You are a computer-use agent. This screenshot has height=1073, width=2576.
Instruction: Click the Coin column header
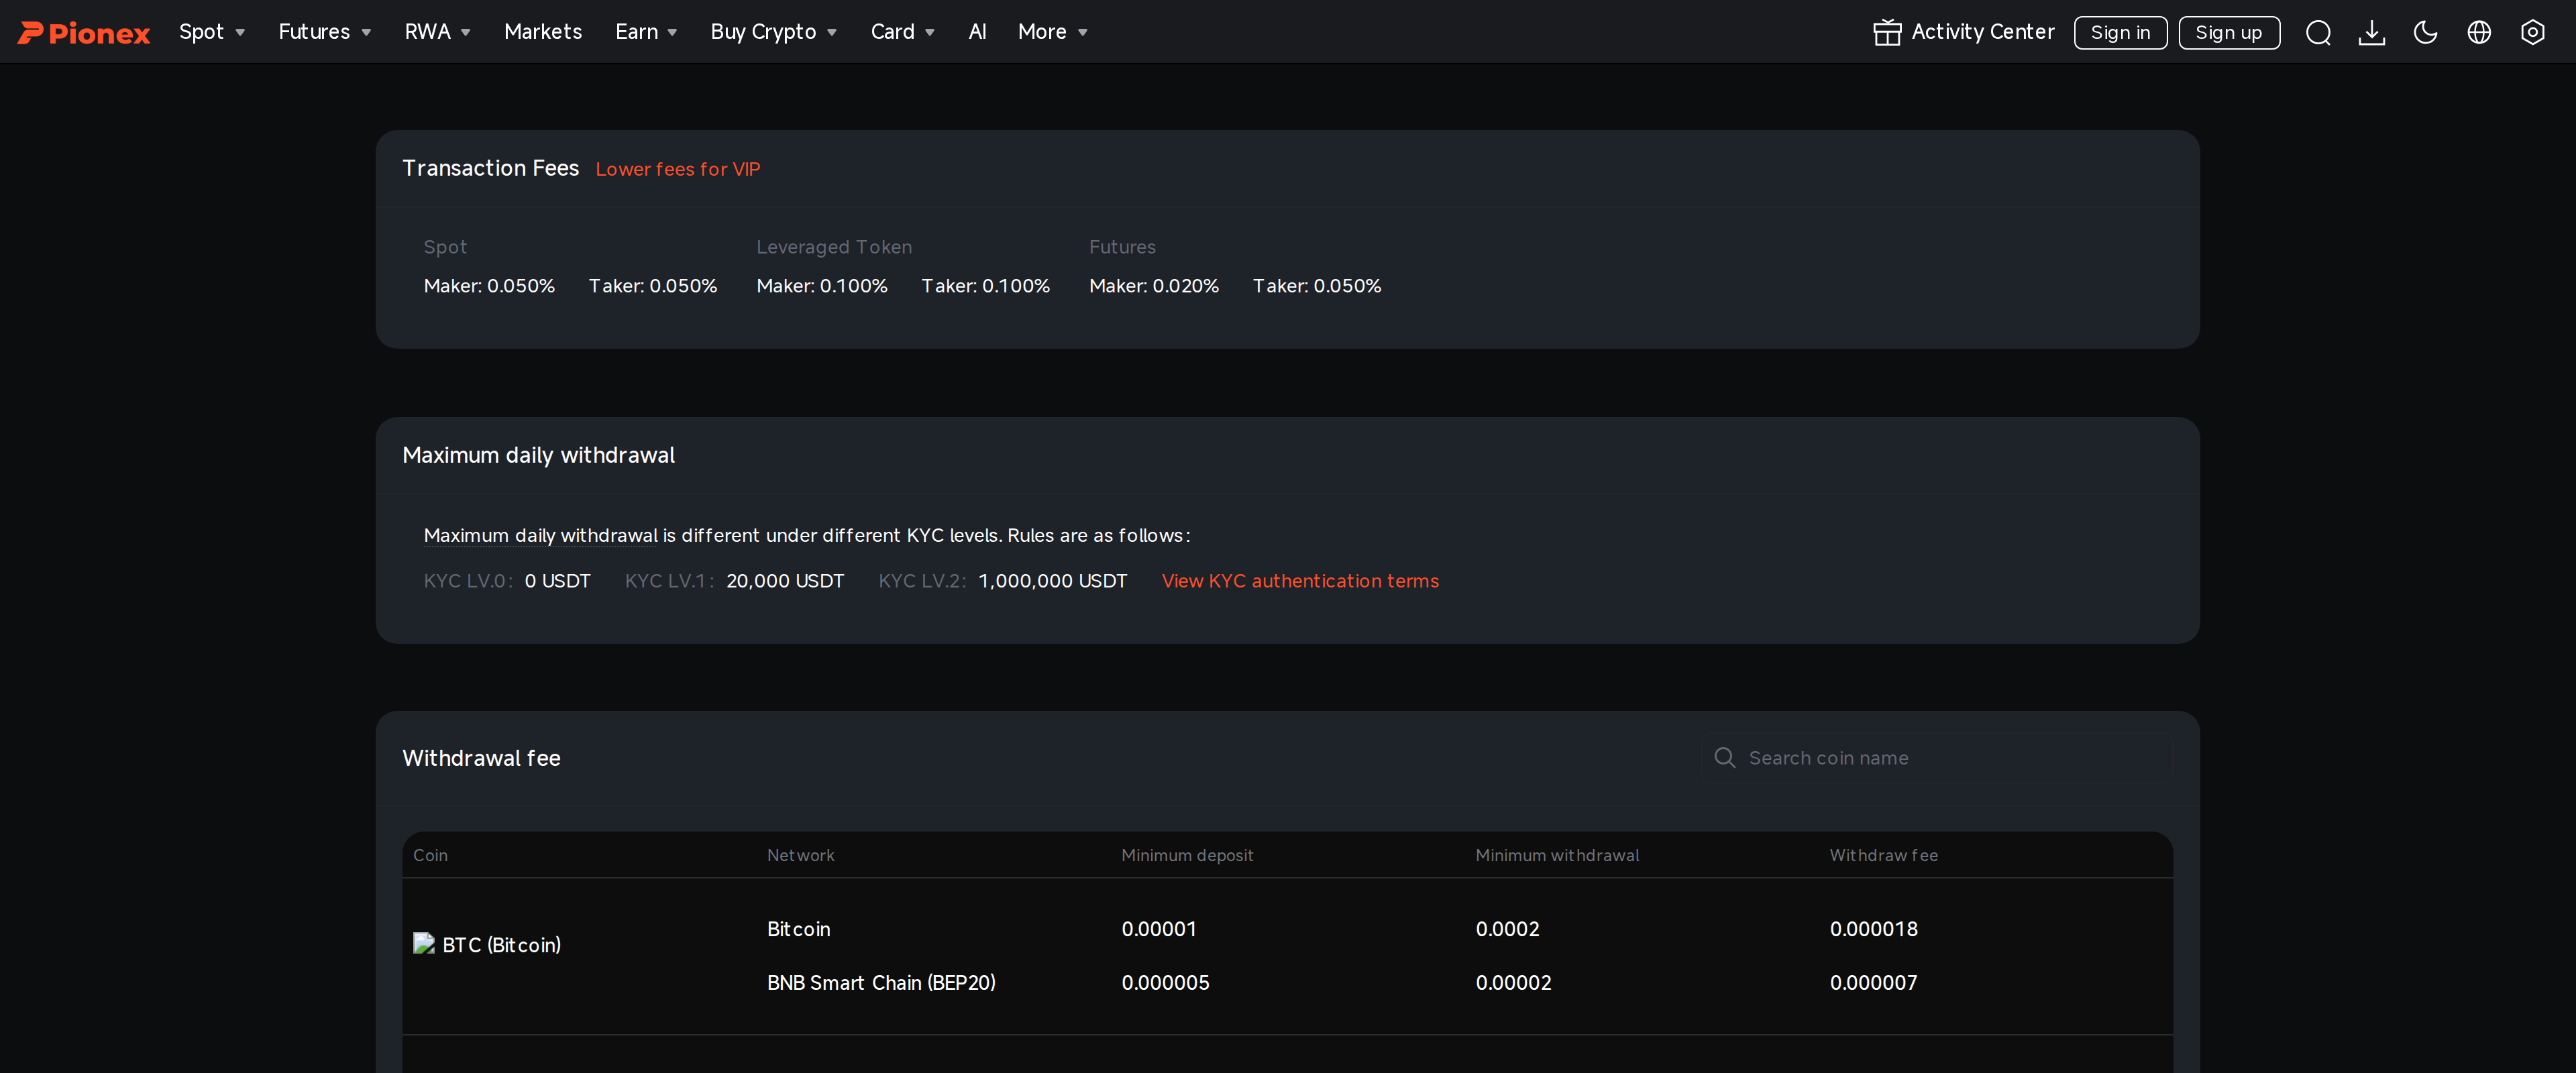point(430,855)
